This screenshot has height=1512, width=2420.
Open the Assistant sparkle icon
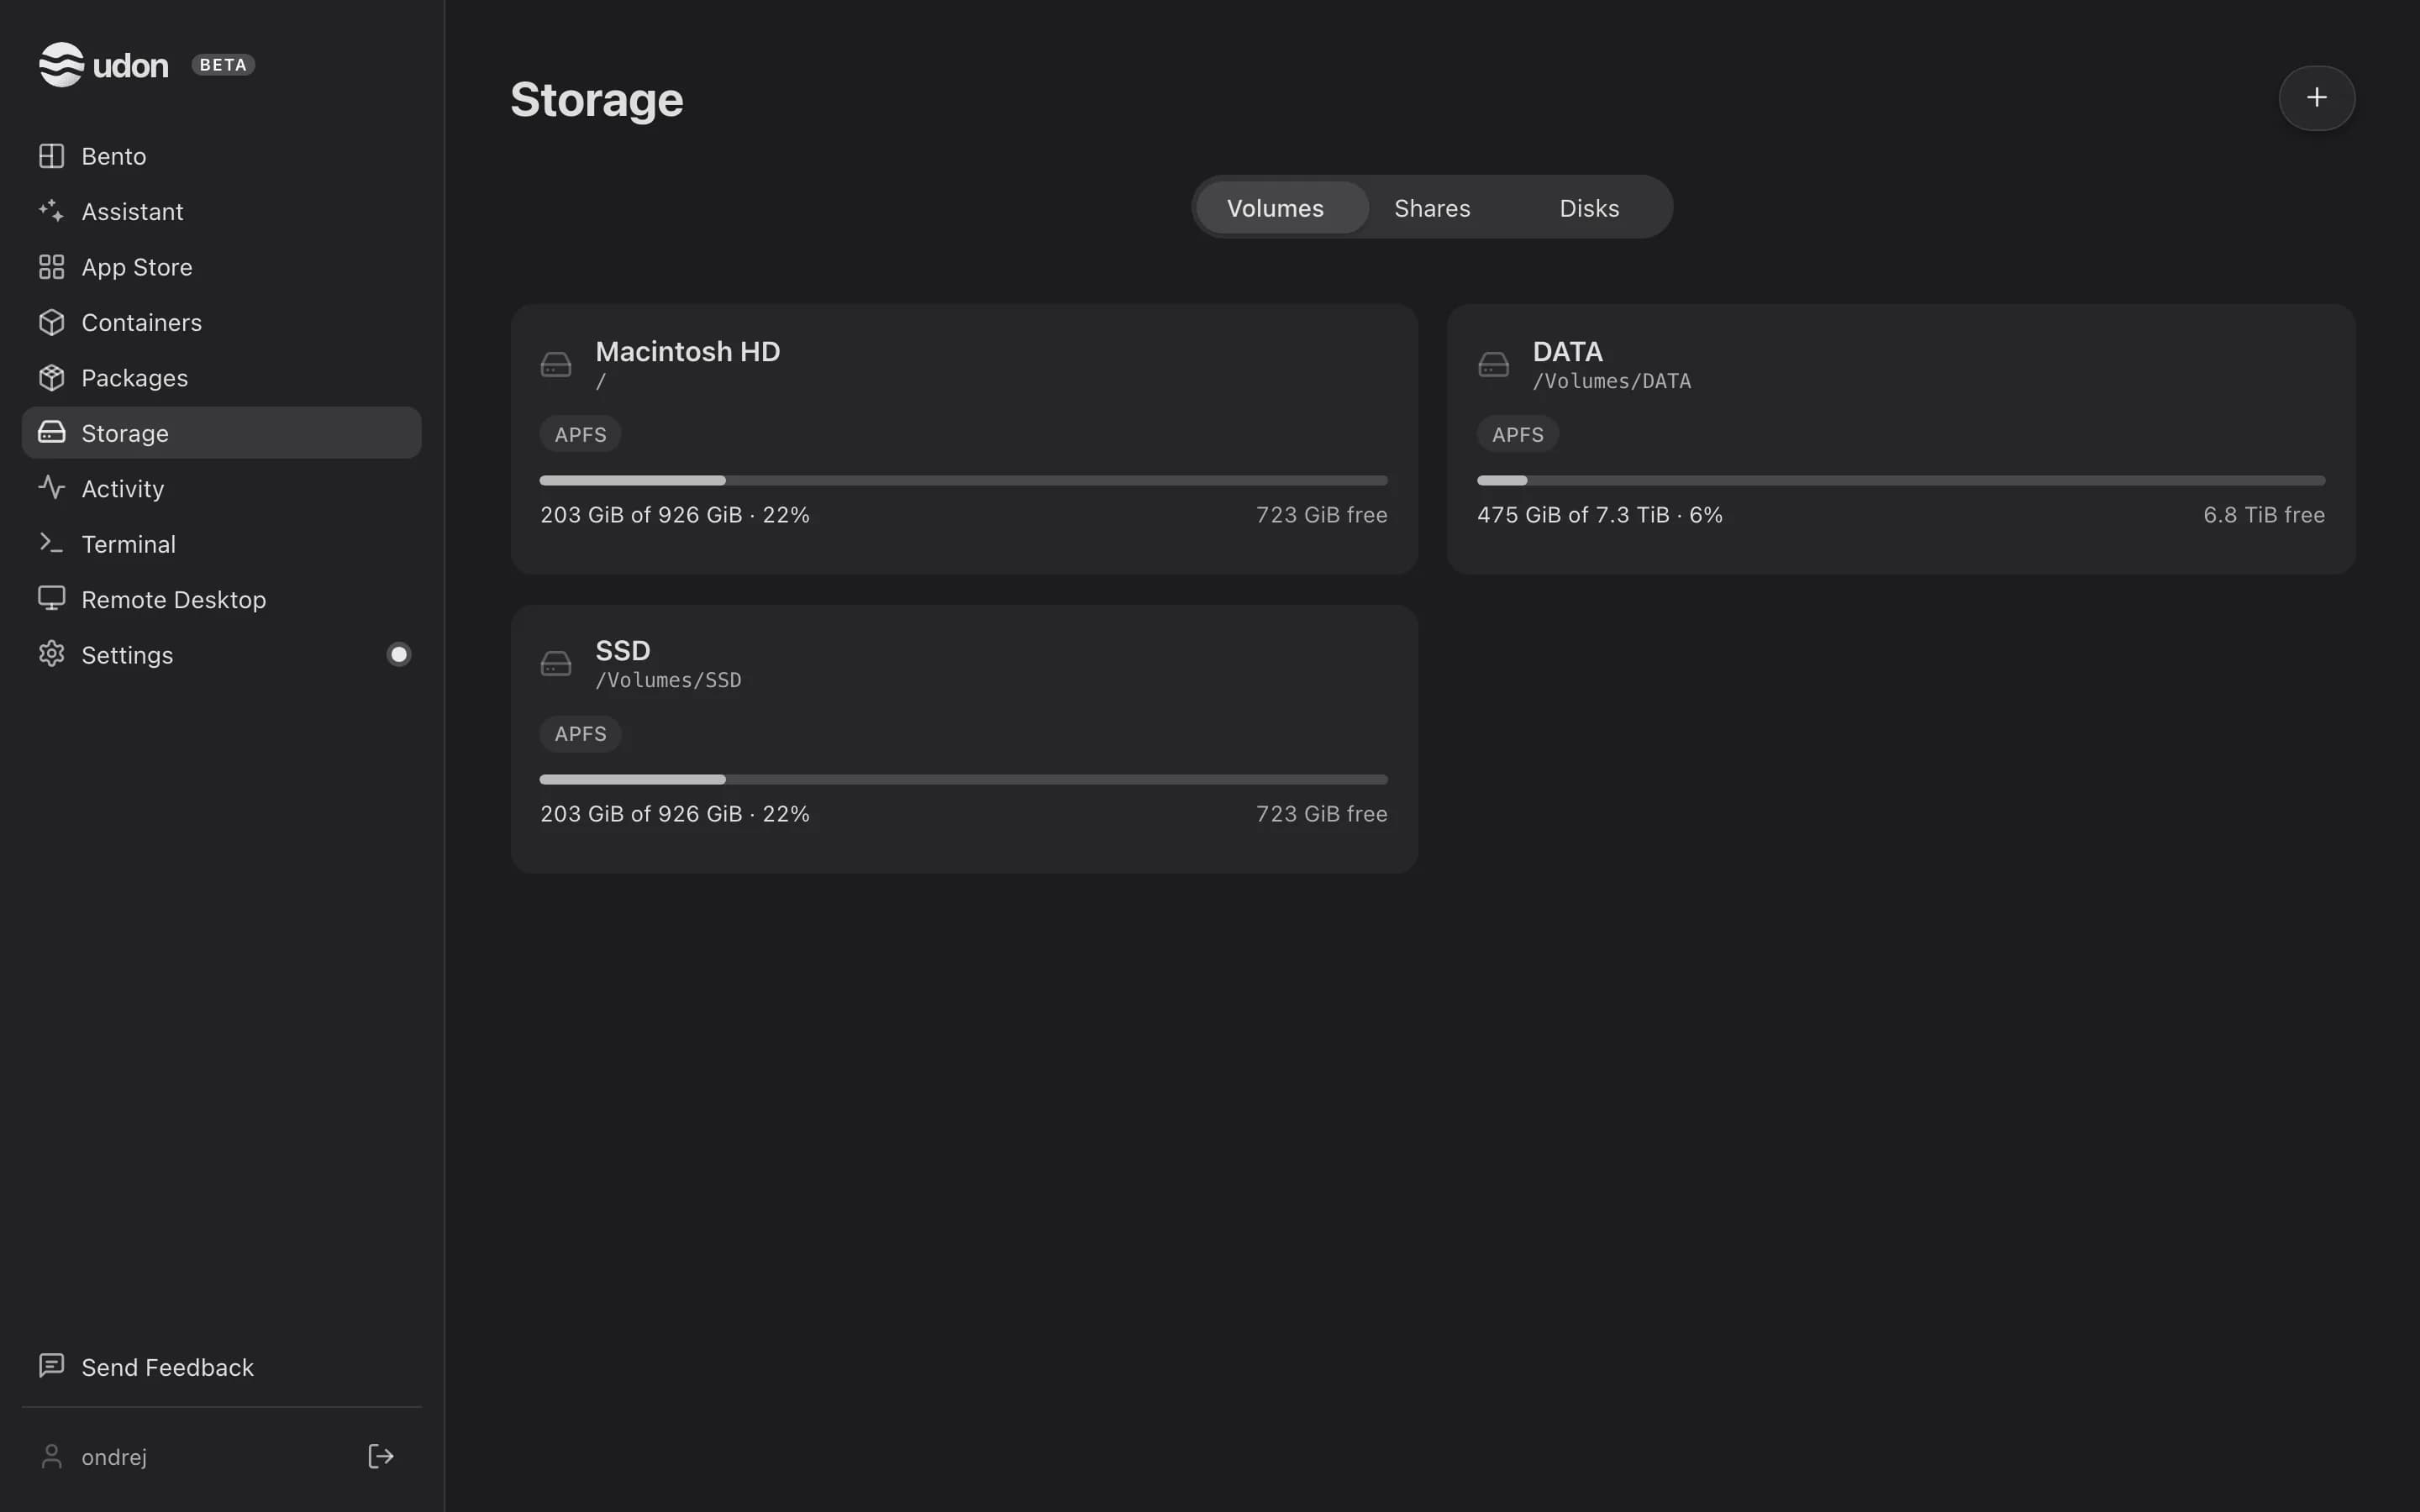[x=51, y=211]
